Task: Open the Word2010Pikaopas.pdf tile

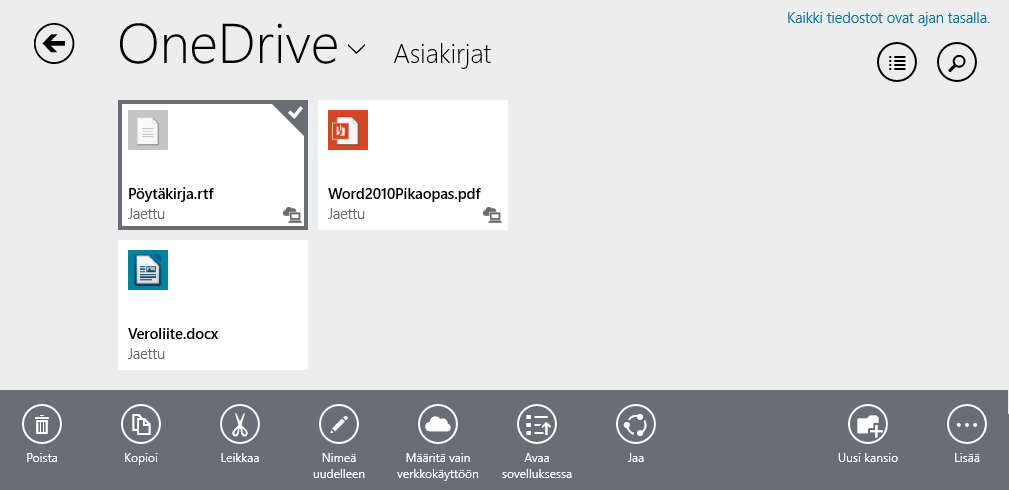Action: pyautogui.click(x=412, y=165)
